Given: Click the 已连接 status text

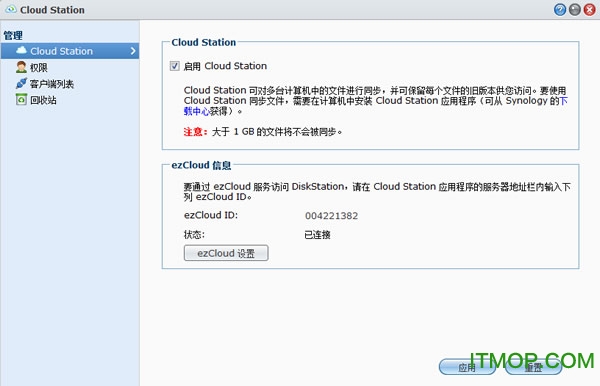Looking at the screenshot, I should (317, 235).
